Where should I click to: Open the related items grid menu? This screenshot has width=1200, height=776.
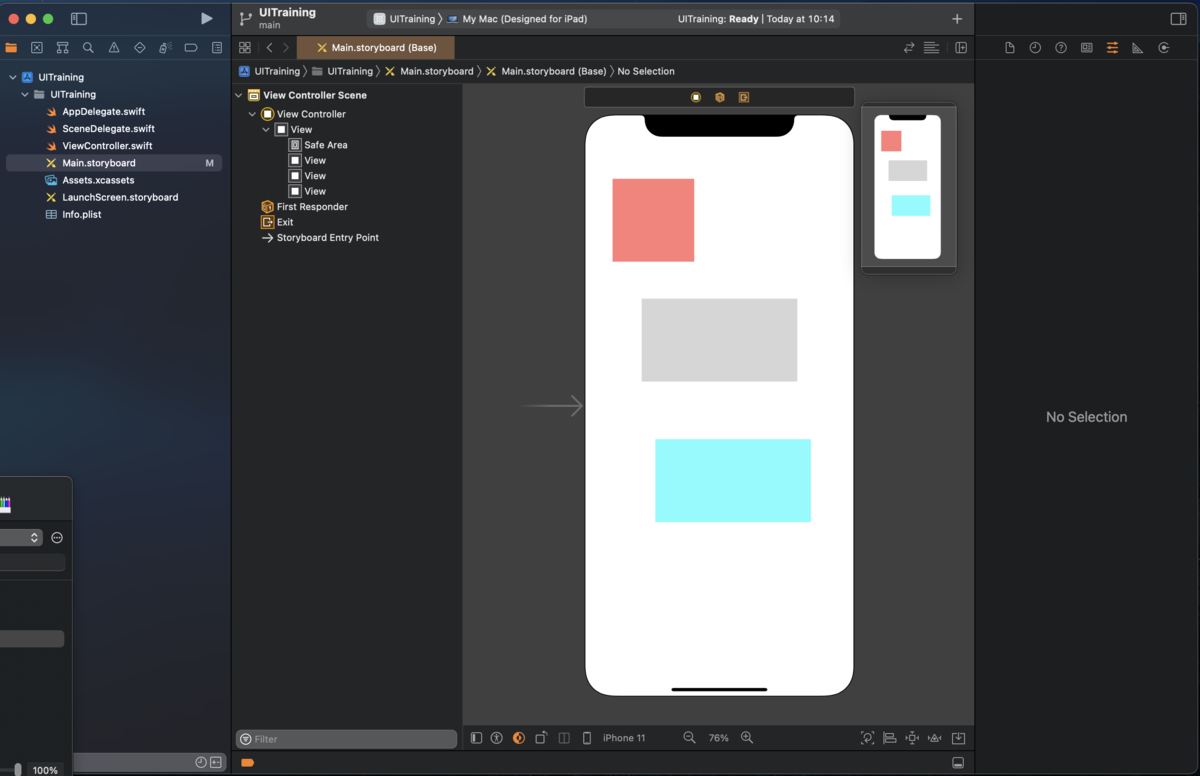(245, 48)
